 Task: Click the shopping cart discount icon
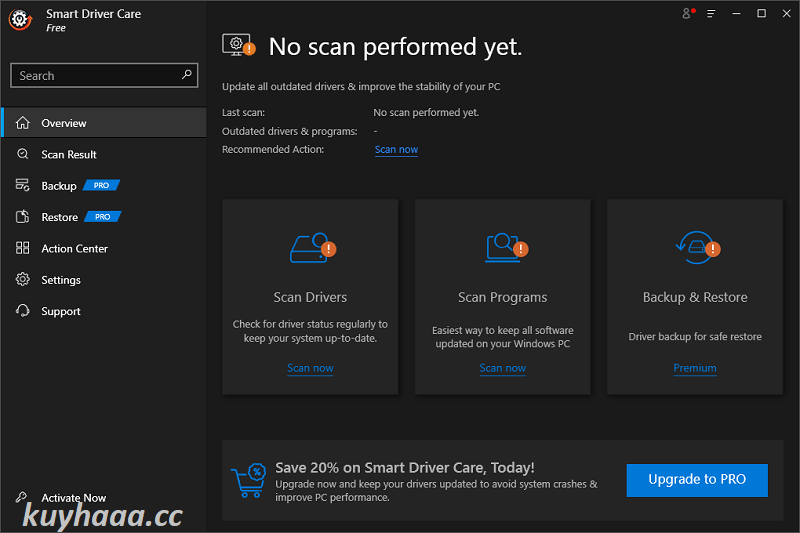[x=249, y=480]
